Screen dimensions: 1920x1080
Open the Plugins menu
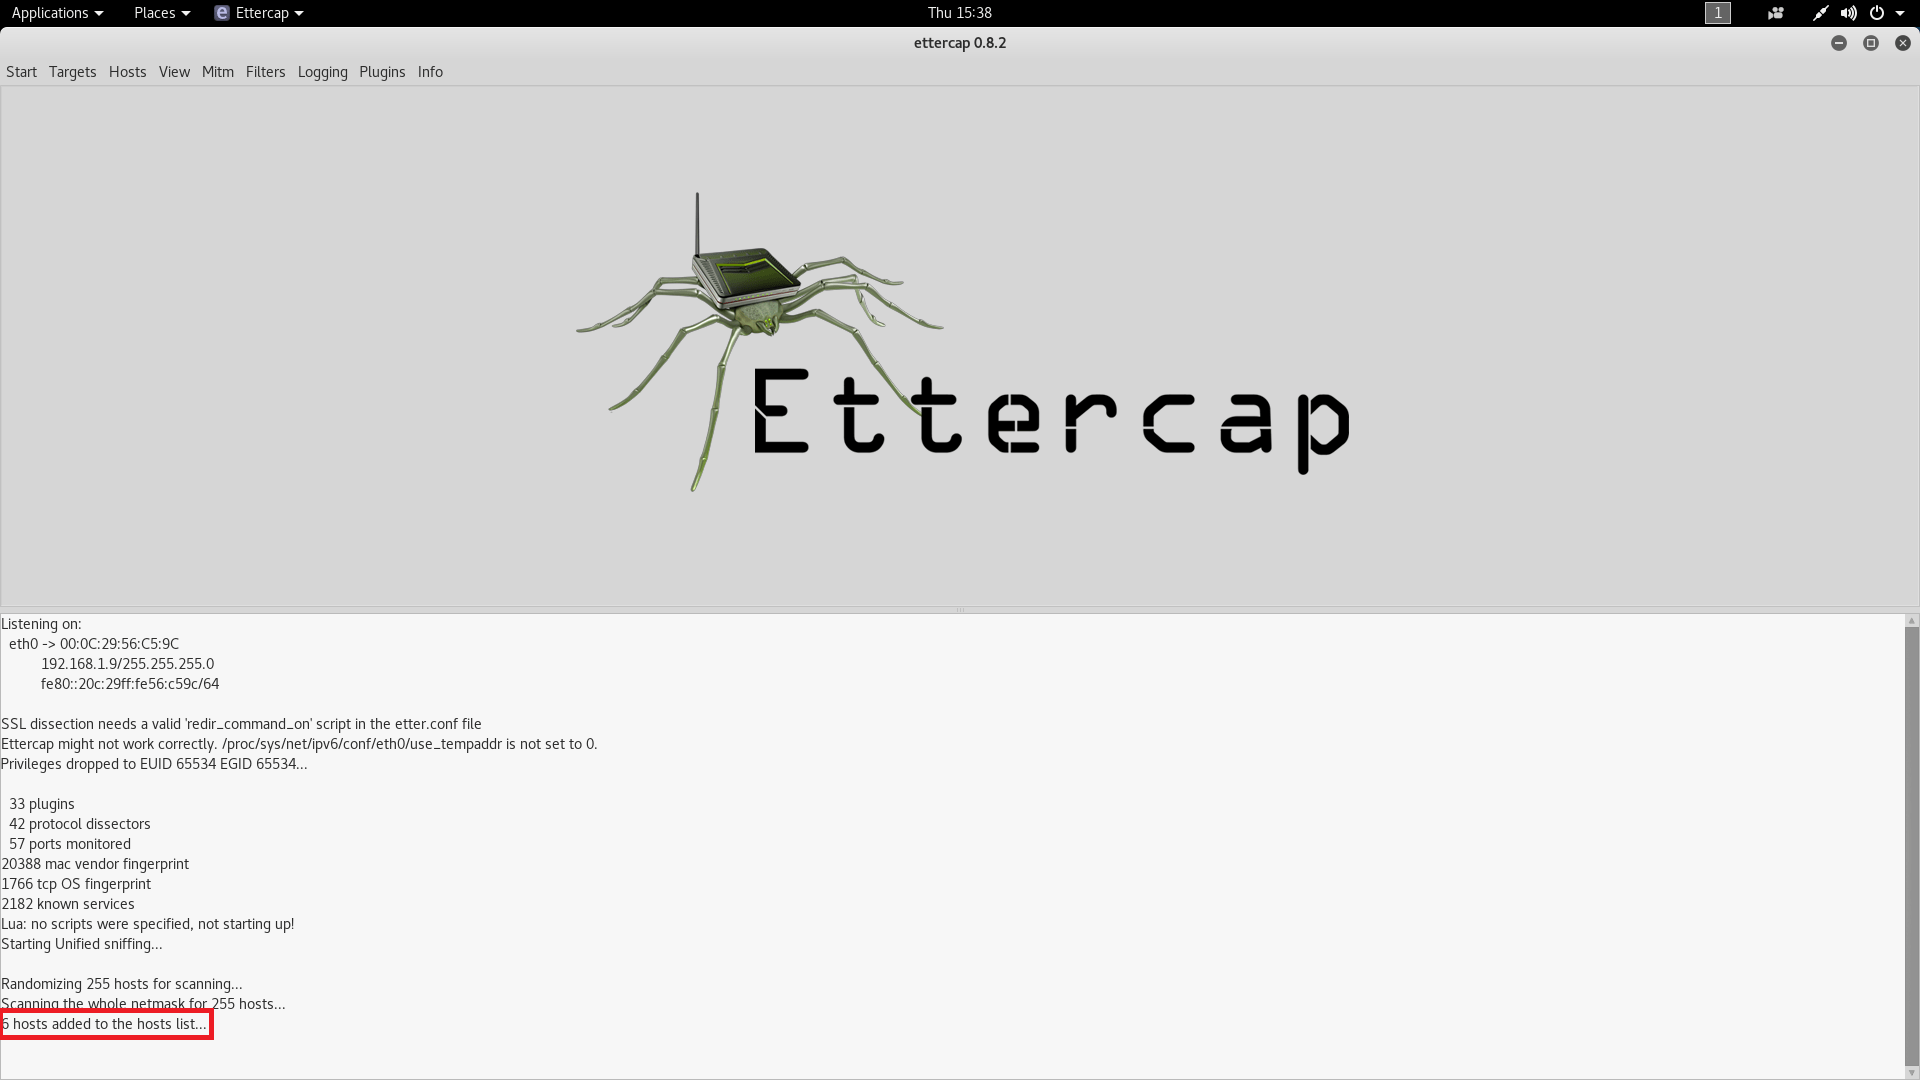(x=382, y=72)
